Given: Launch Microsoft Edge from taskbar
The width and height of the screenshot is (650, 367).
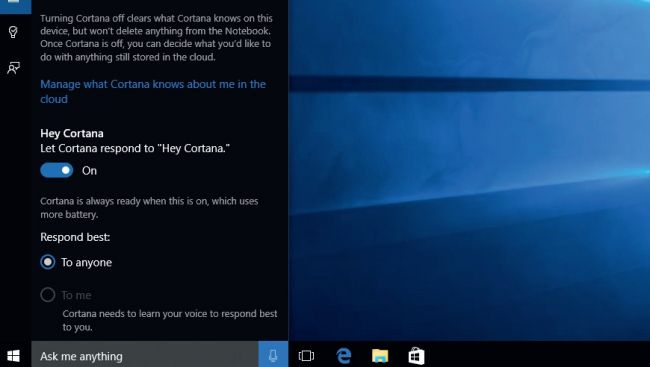Looking at the screenshot, I should click(344, 356).
